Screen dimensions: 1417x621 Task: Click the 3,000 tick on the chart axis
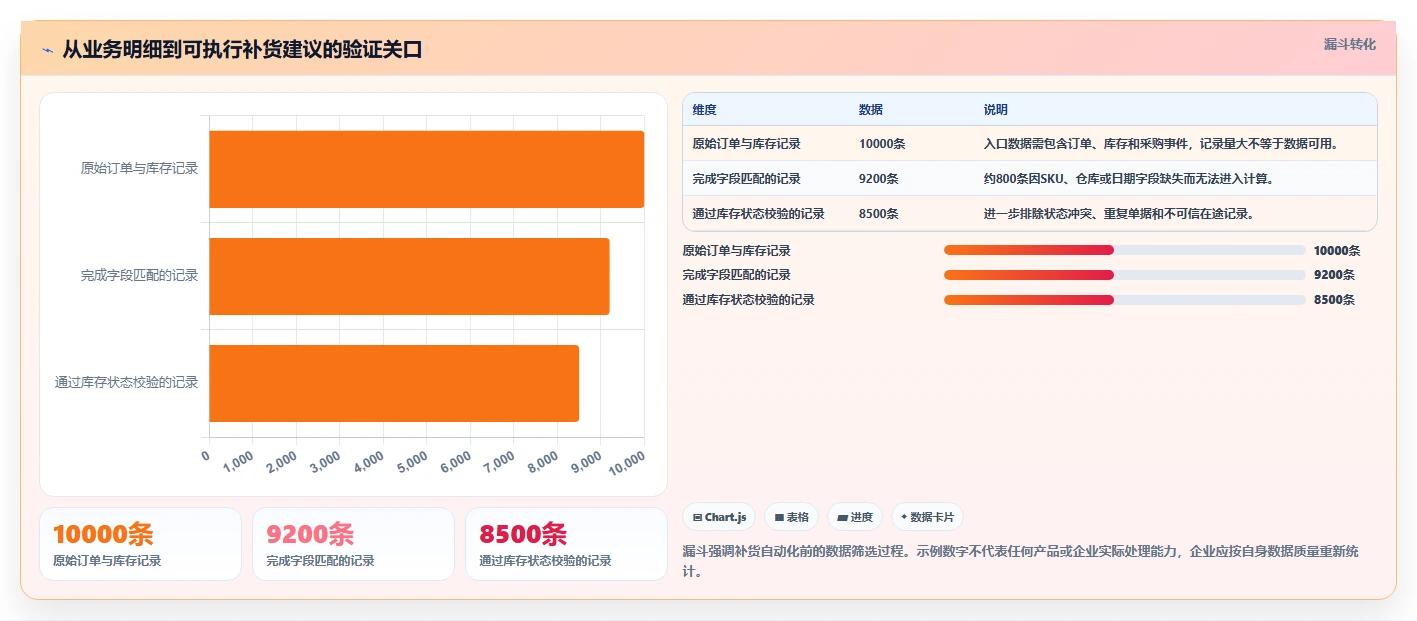(325, 461)
